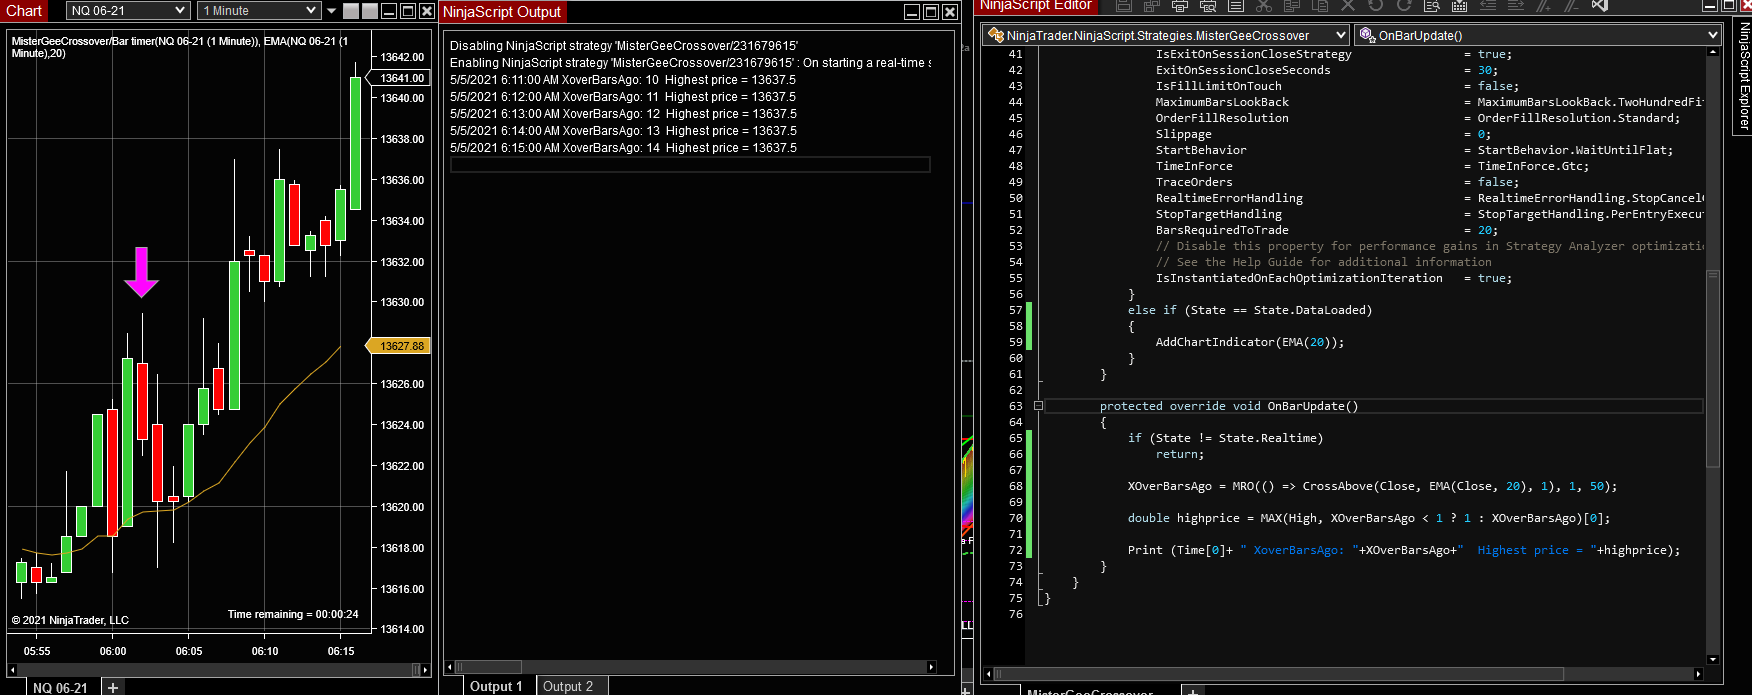Viewport: 1752px width, 695px height.
Task: Open Print Preview from the editor toolbar
Action: click(1208, 5)
